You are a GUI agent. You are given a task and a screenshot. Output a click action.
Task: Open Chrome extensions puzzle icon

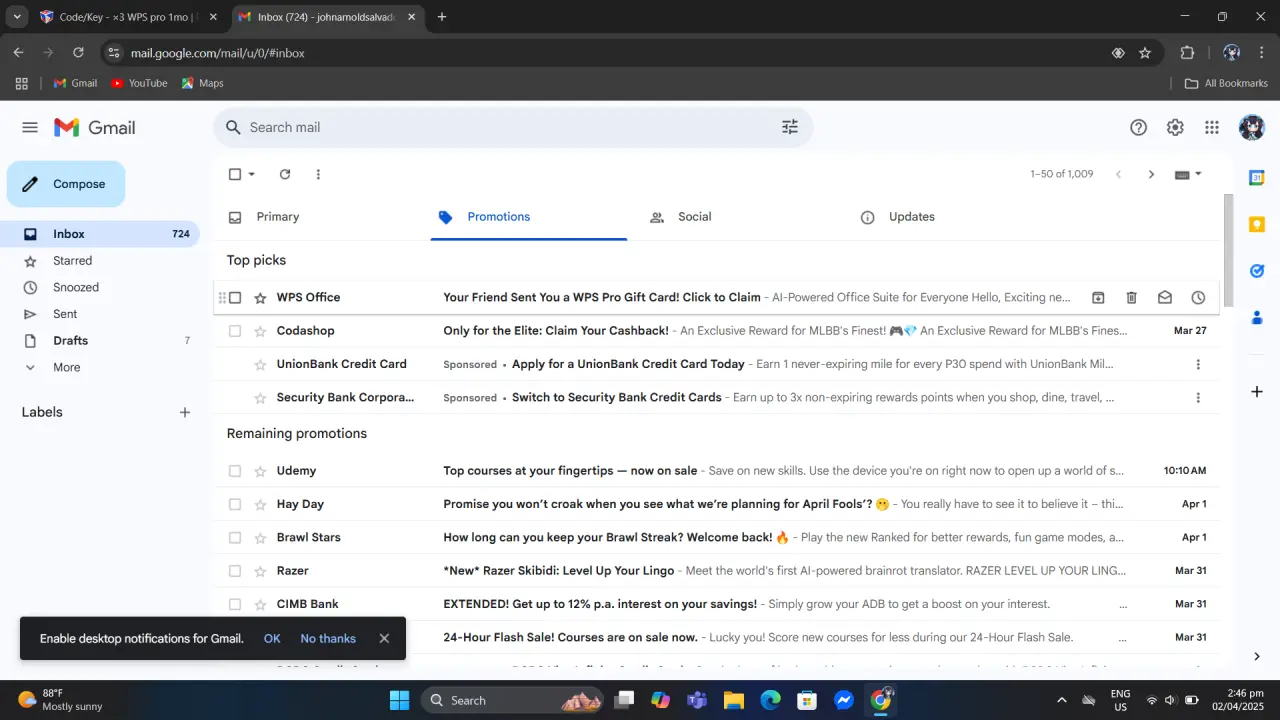pyautogui.click(x=1188, y=53)
